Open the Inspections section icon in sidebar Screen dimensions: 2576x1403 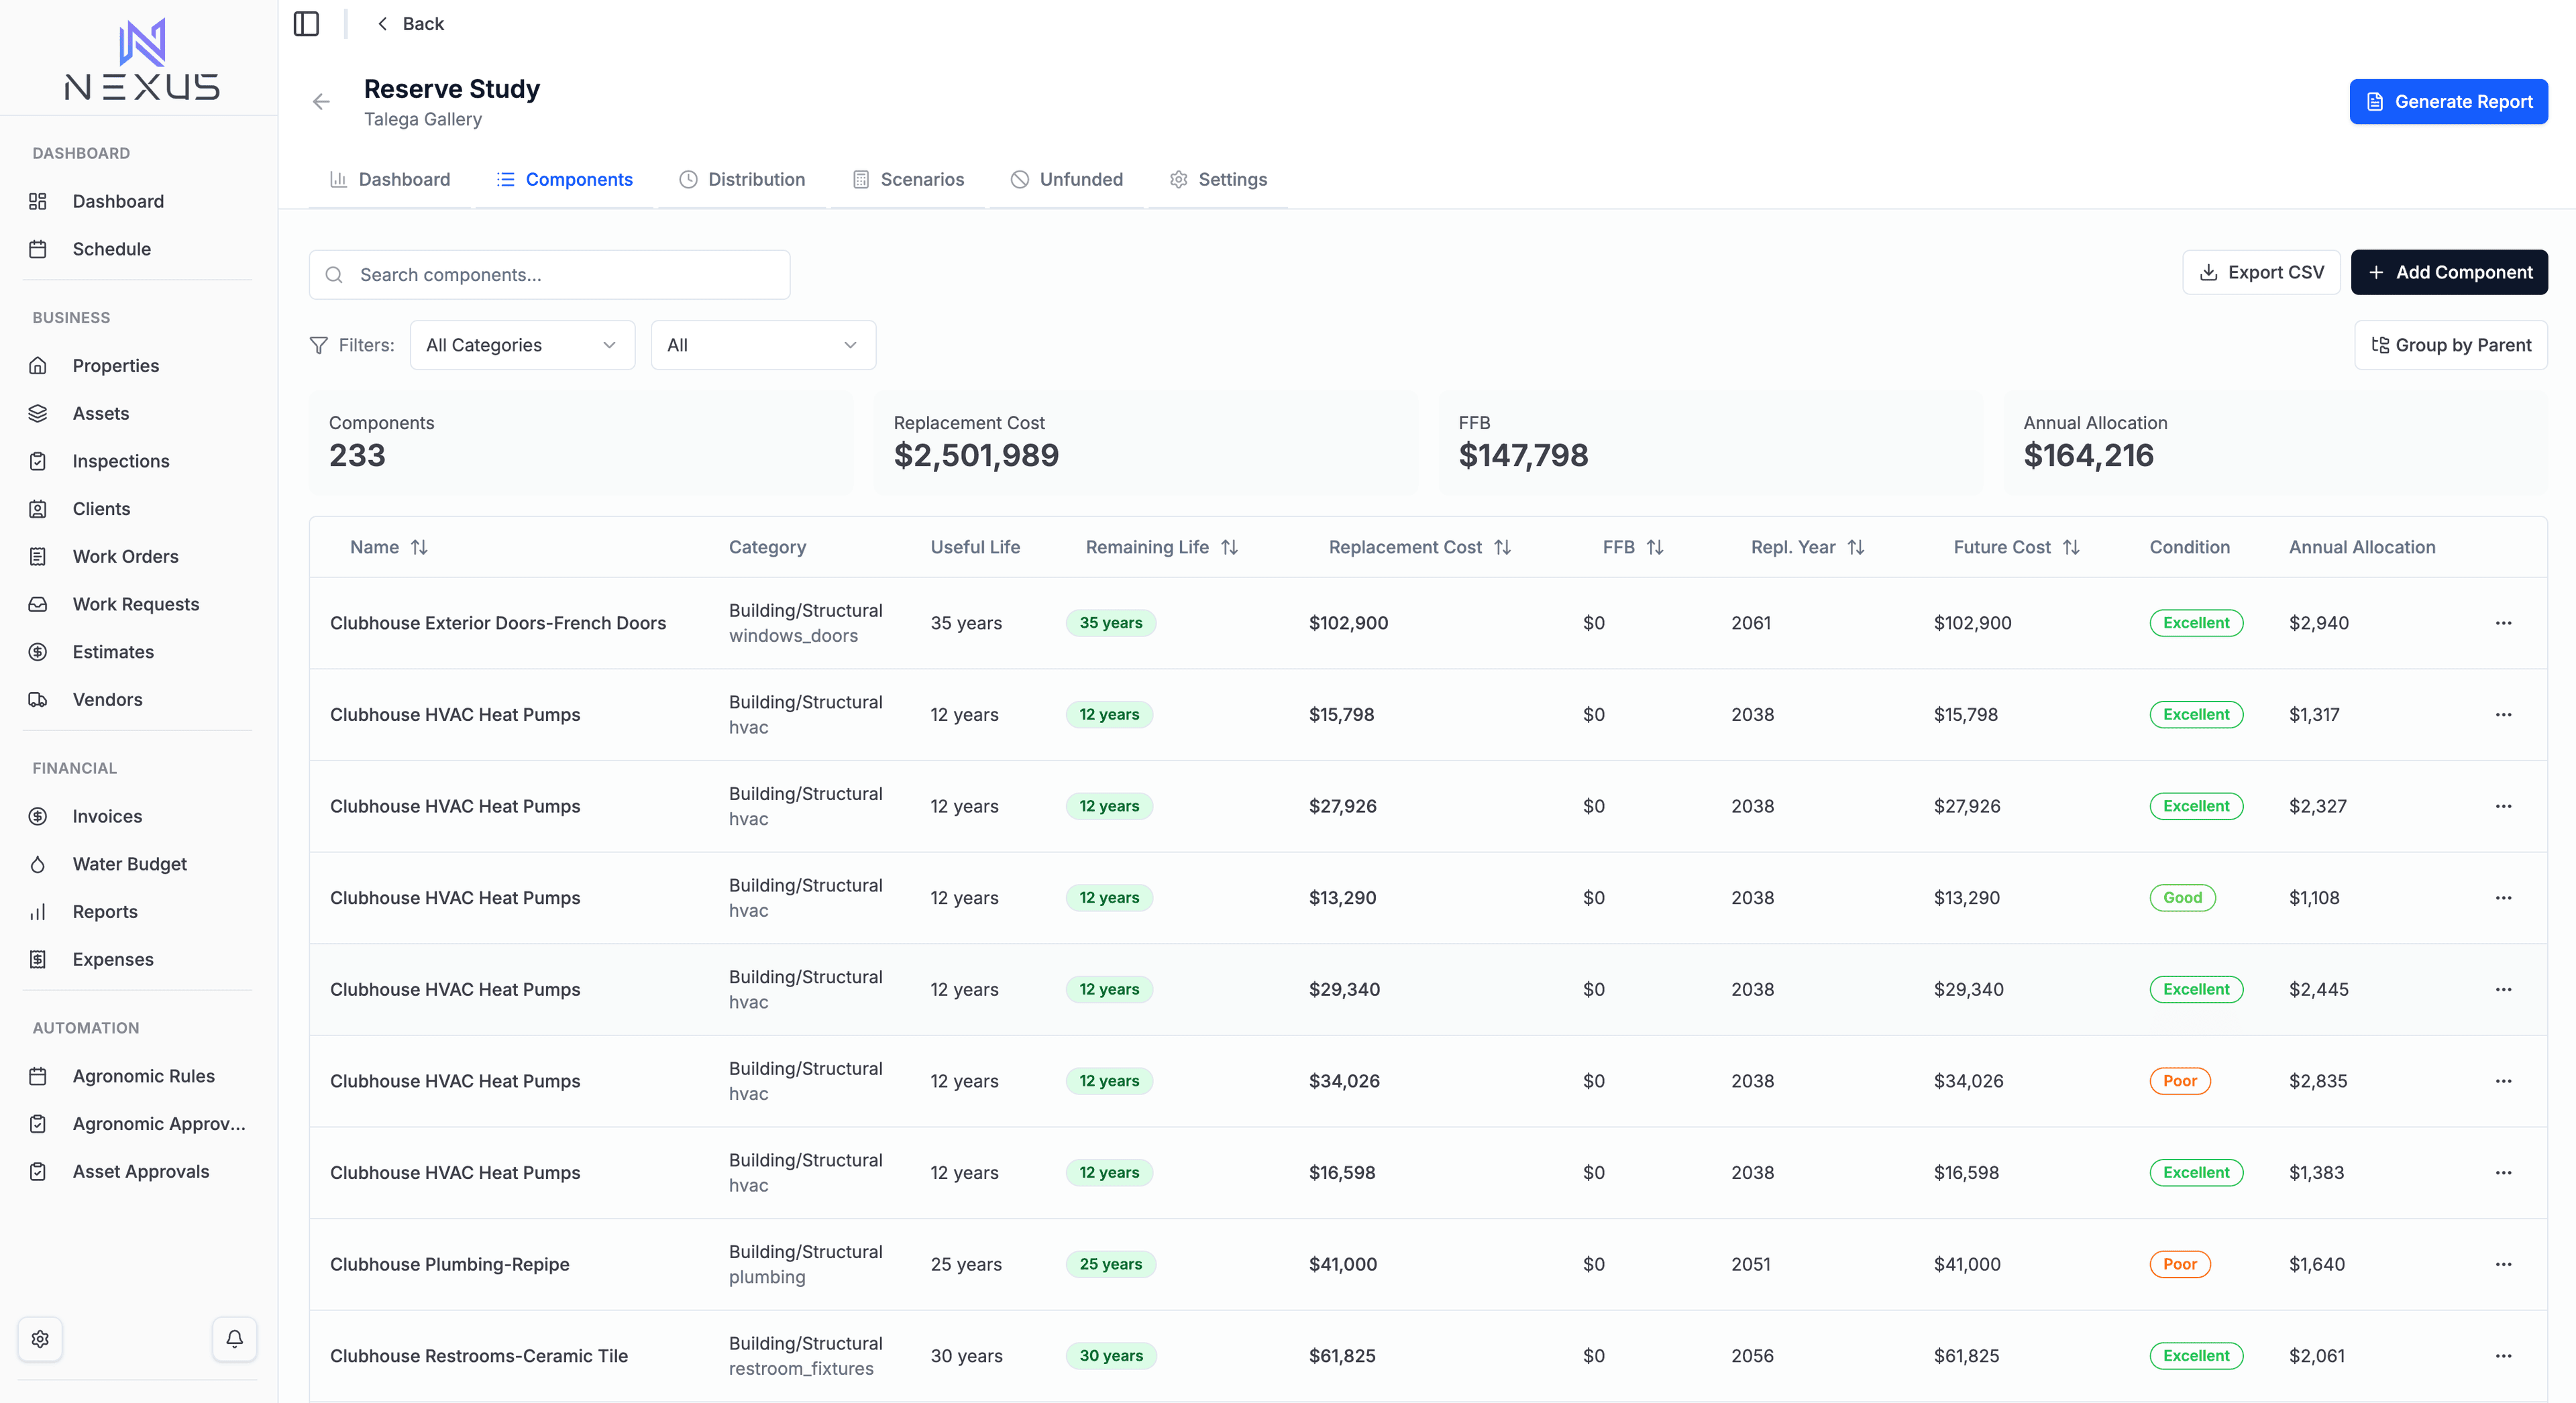click(x=38, y=460)
